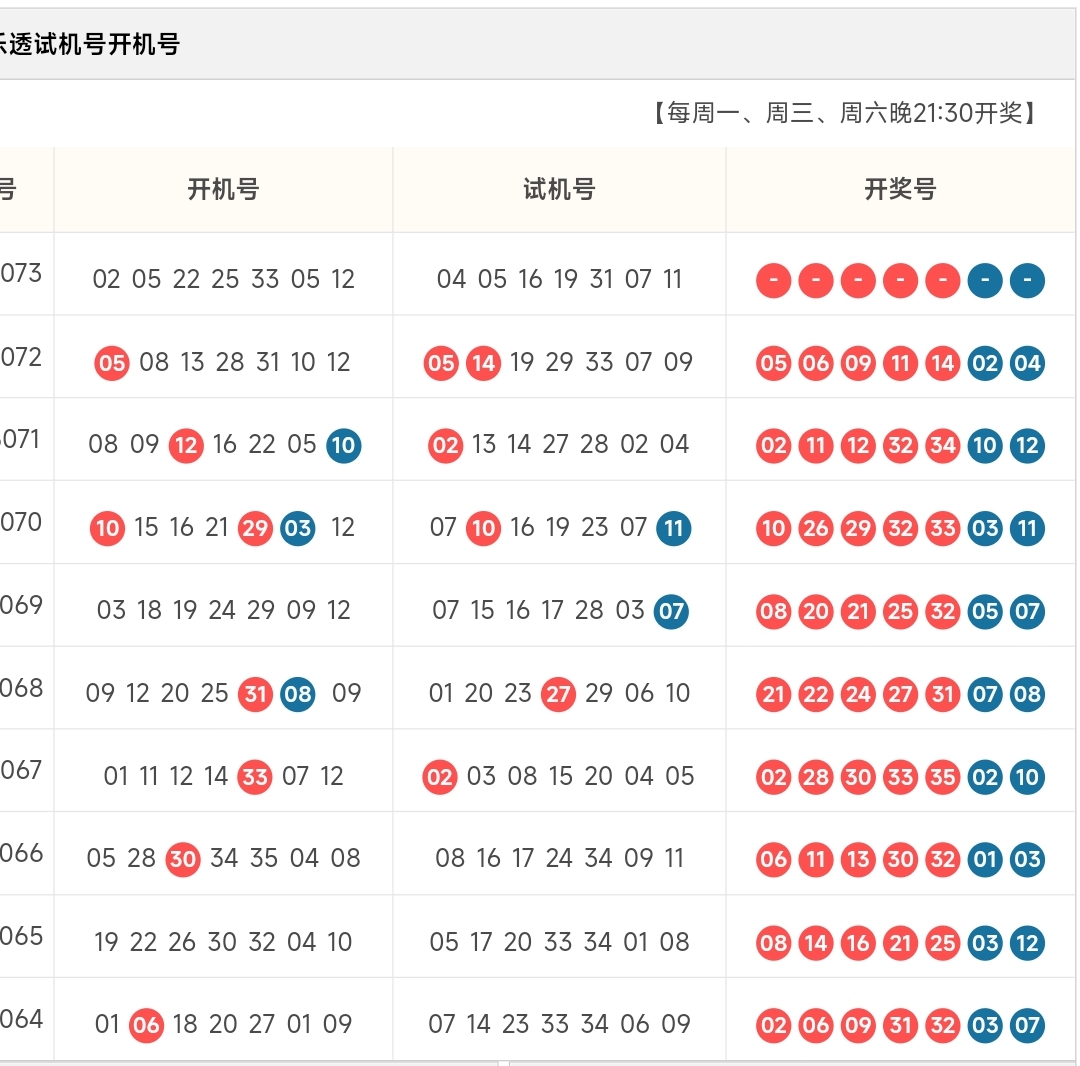The image size is (1080, 1066).
Task: Click red ball 34 in row 071 开奖号
Action: 942,446
